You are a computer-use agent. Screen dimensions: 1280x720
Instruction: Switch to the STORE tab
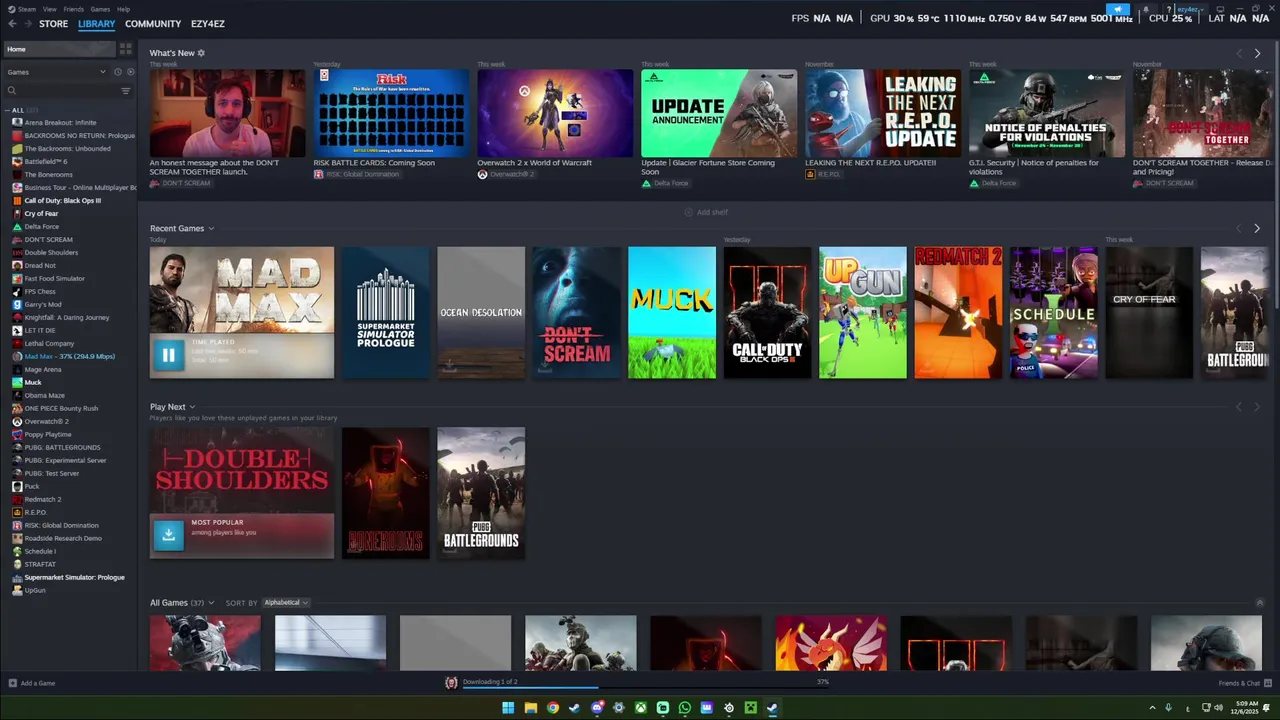[53, 24]
